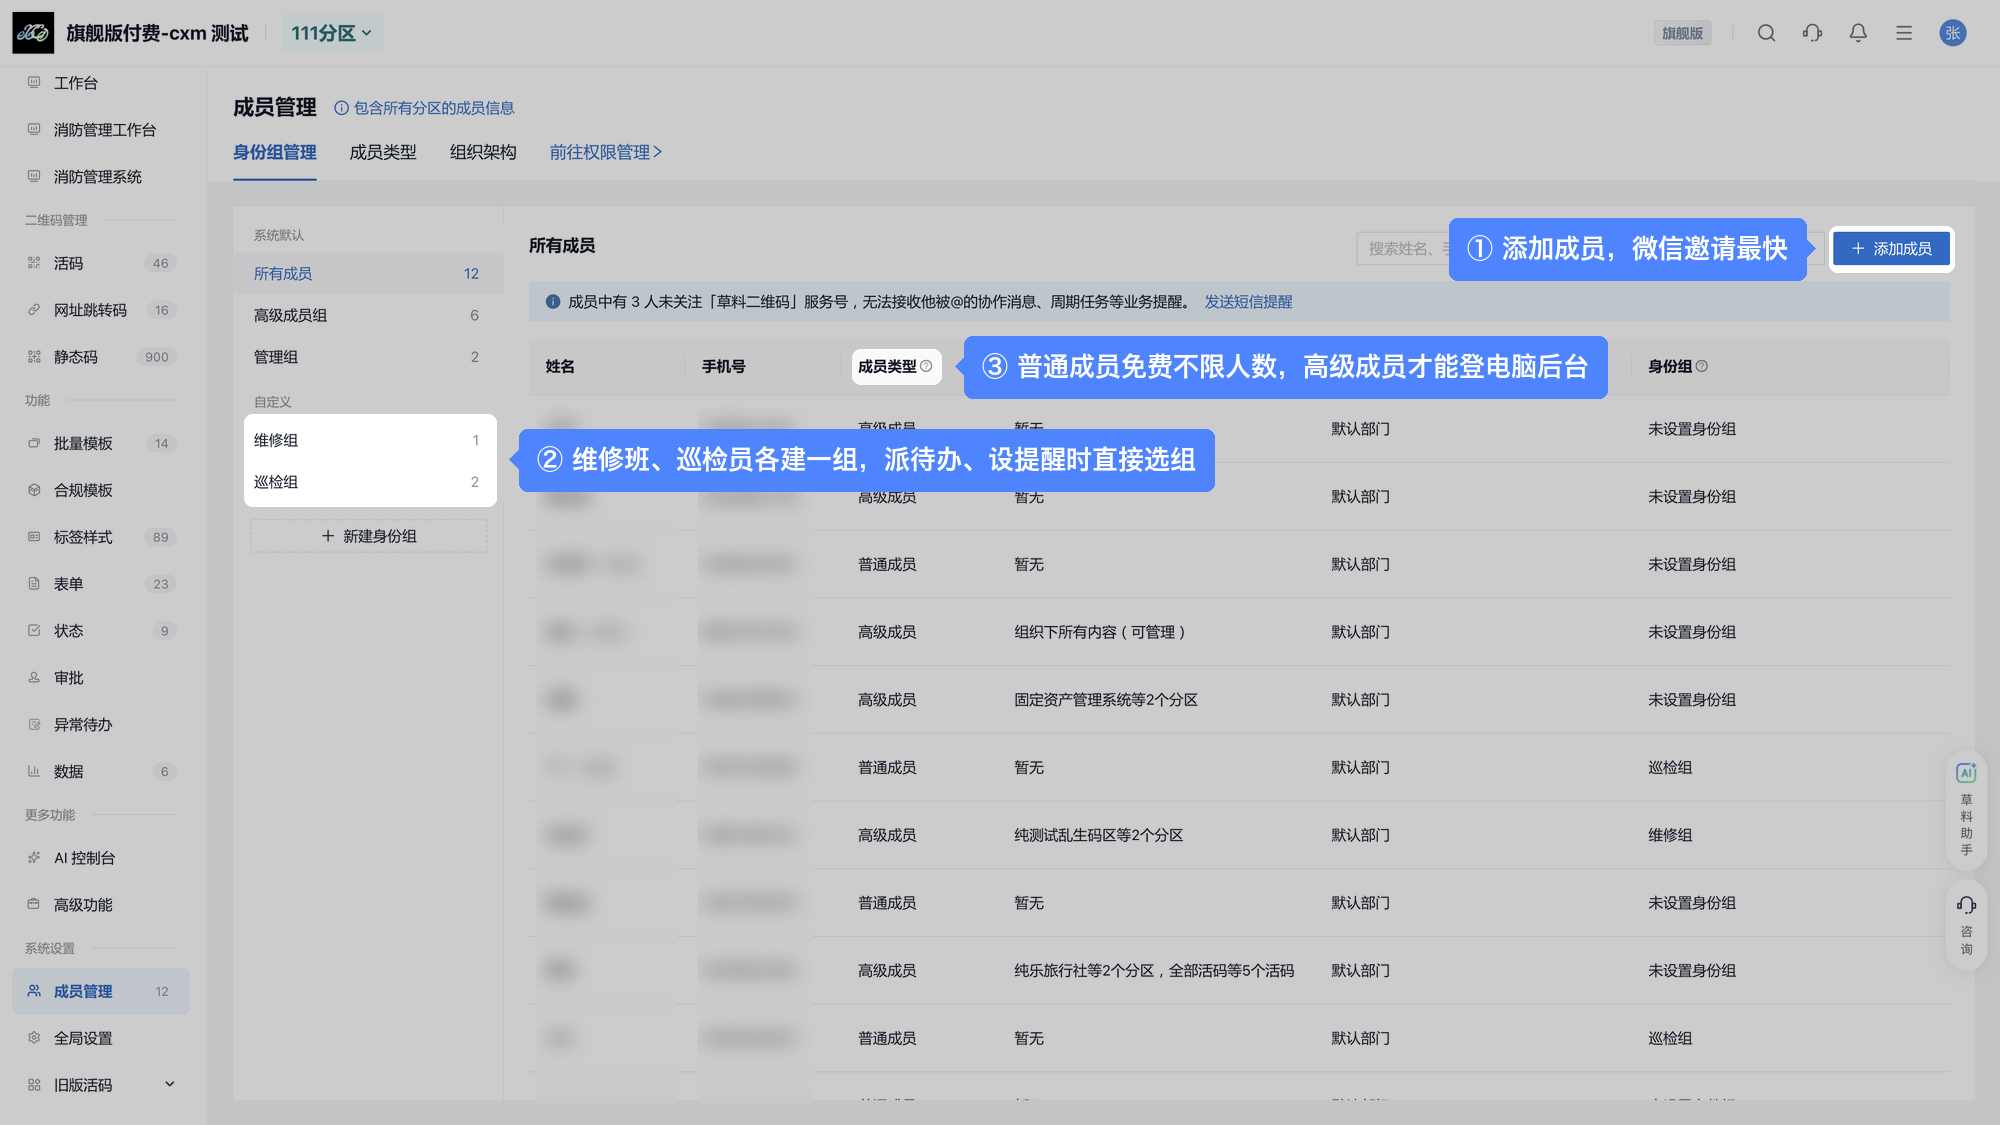
Task: Click the草料 logo at top left
Action: (33, 33)
